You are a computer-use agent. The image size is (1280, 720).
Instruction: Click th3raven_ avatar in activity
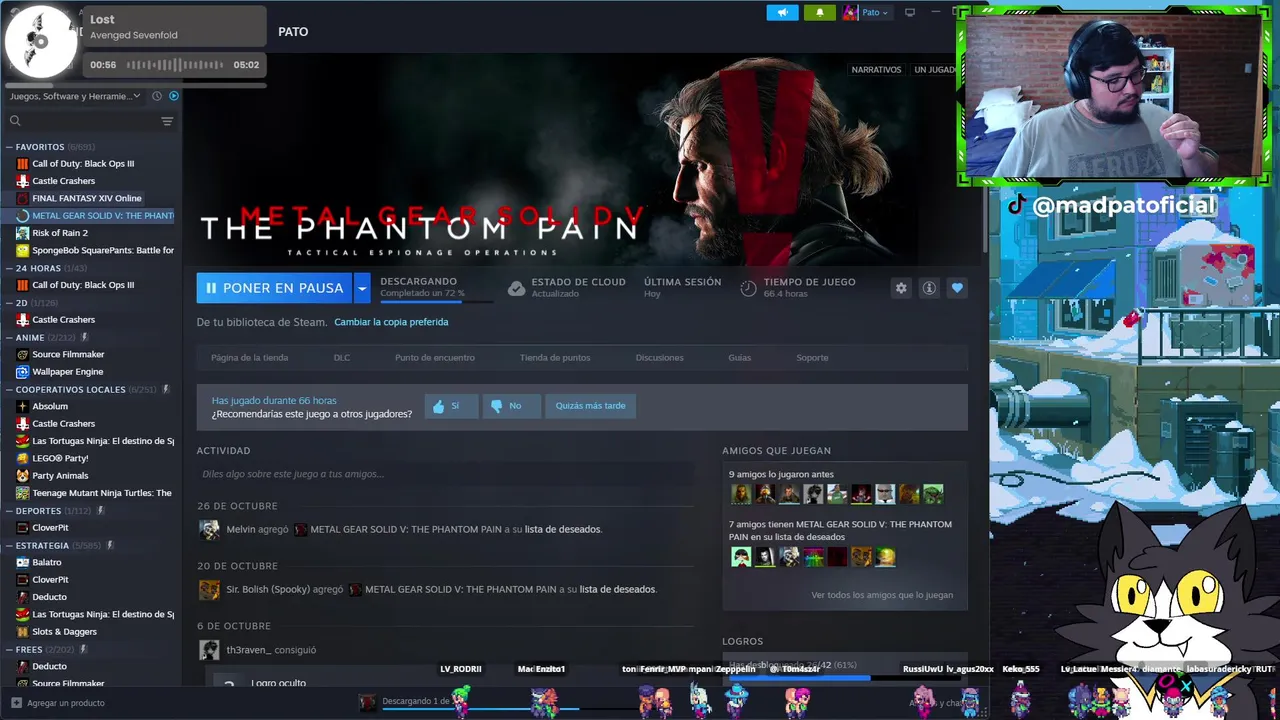pyautogui.click(x=209, y=650)
